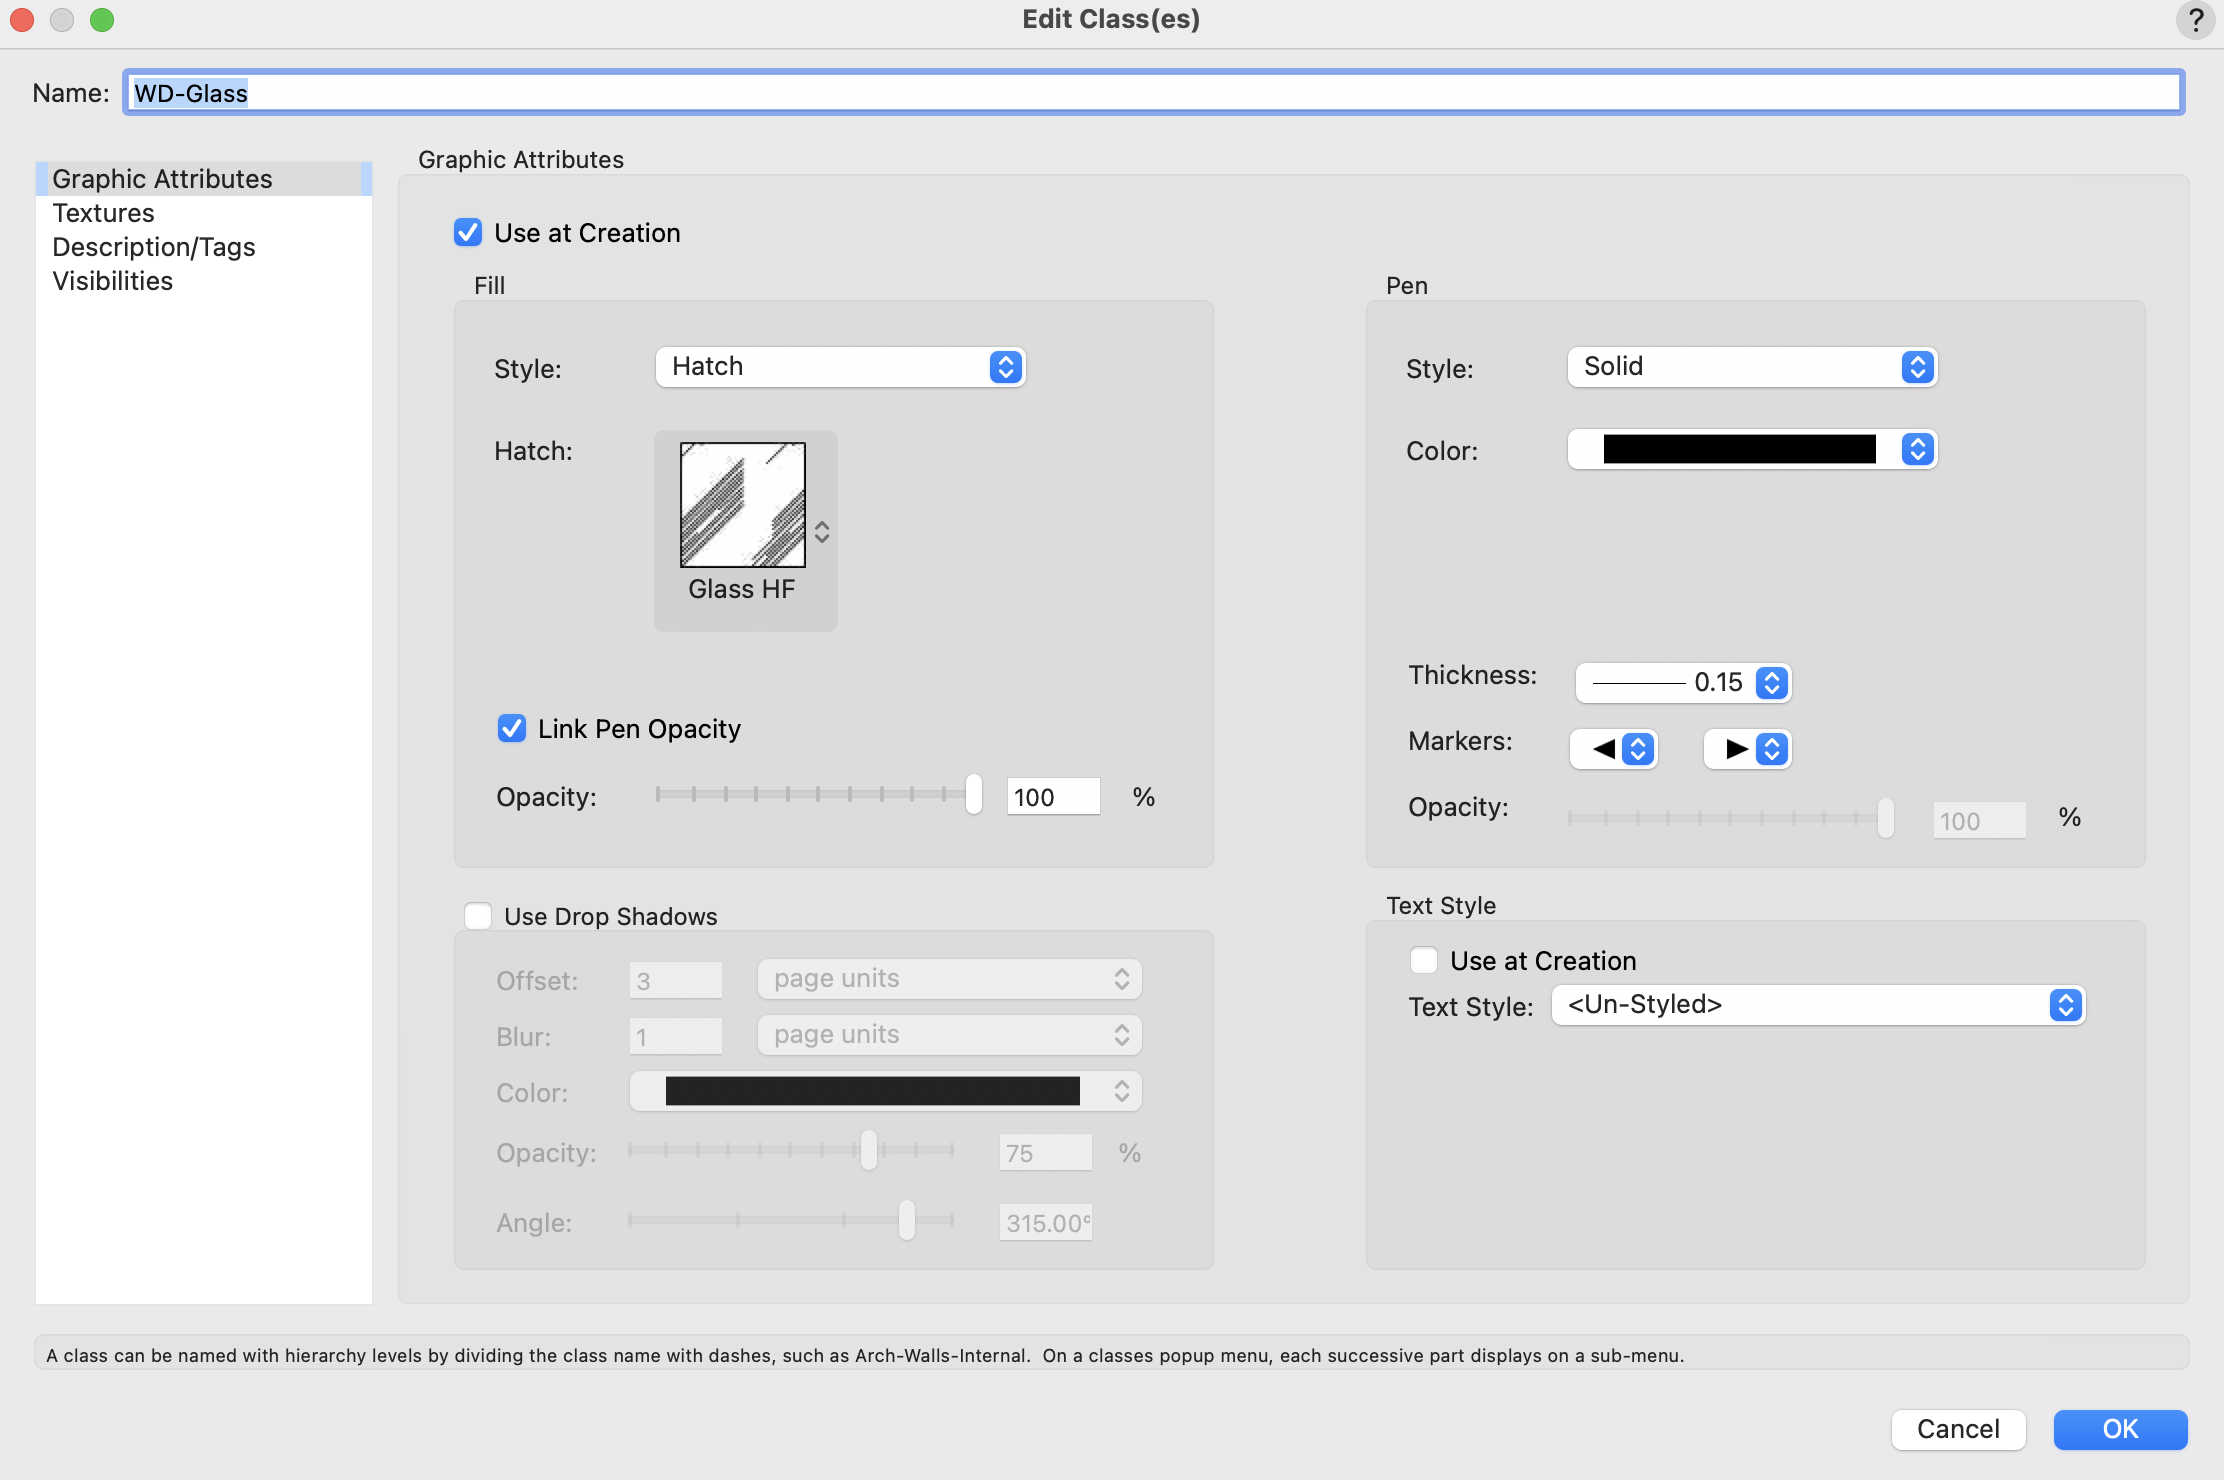Enable Use Drop Shadows
The height and width of the screenshot is (1480, 2224).
point(478,917)
